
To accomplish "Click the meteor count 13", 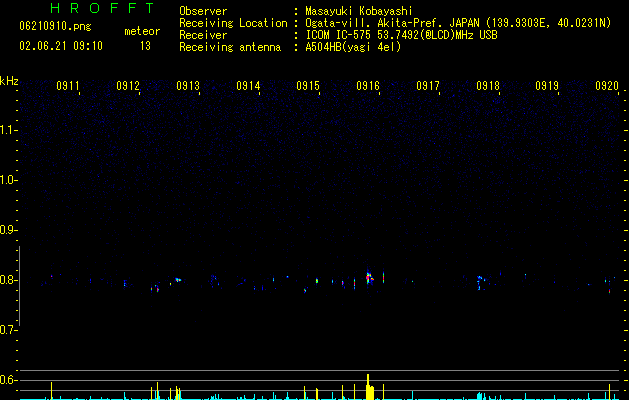I will pos(145,46).
